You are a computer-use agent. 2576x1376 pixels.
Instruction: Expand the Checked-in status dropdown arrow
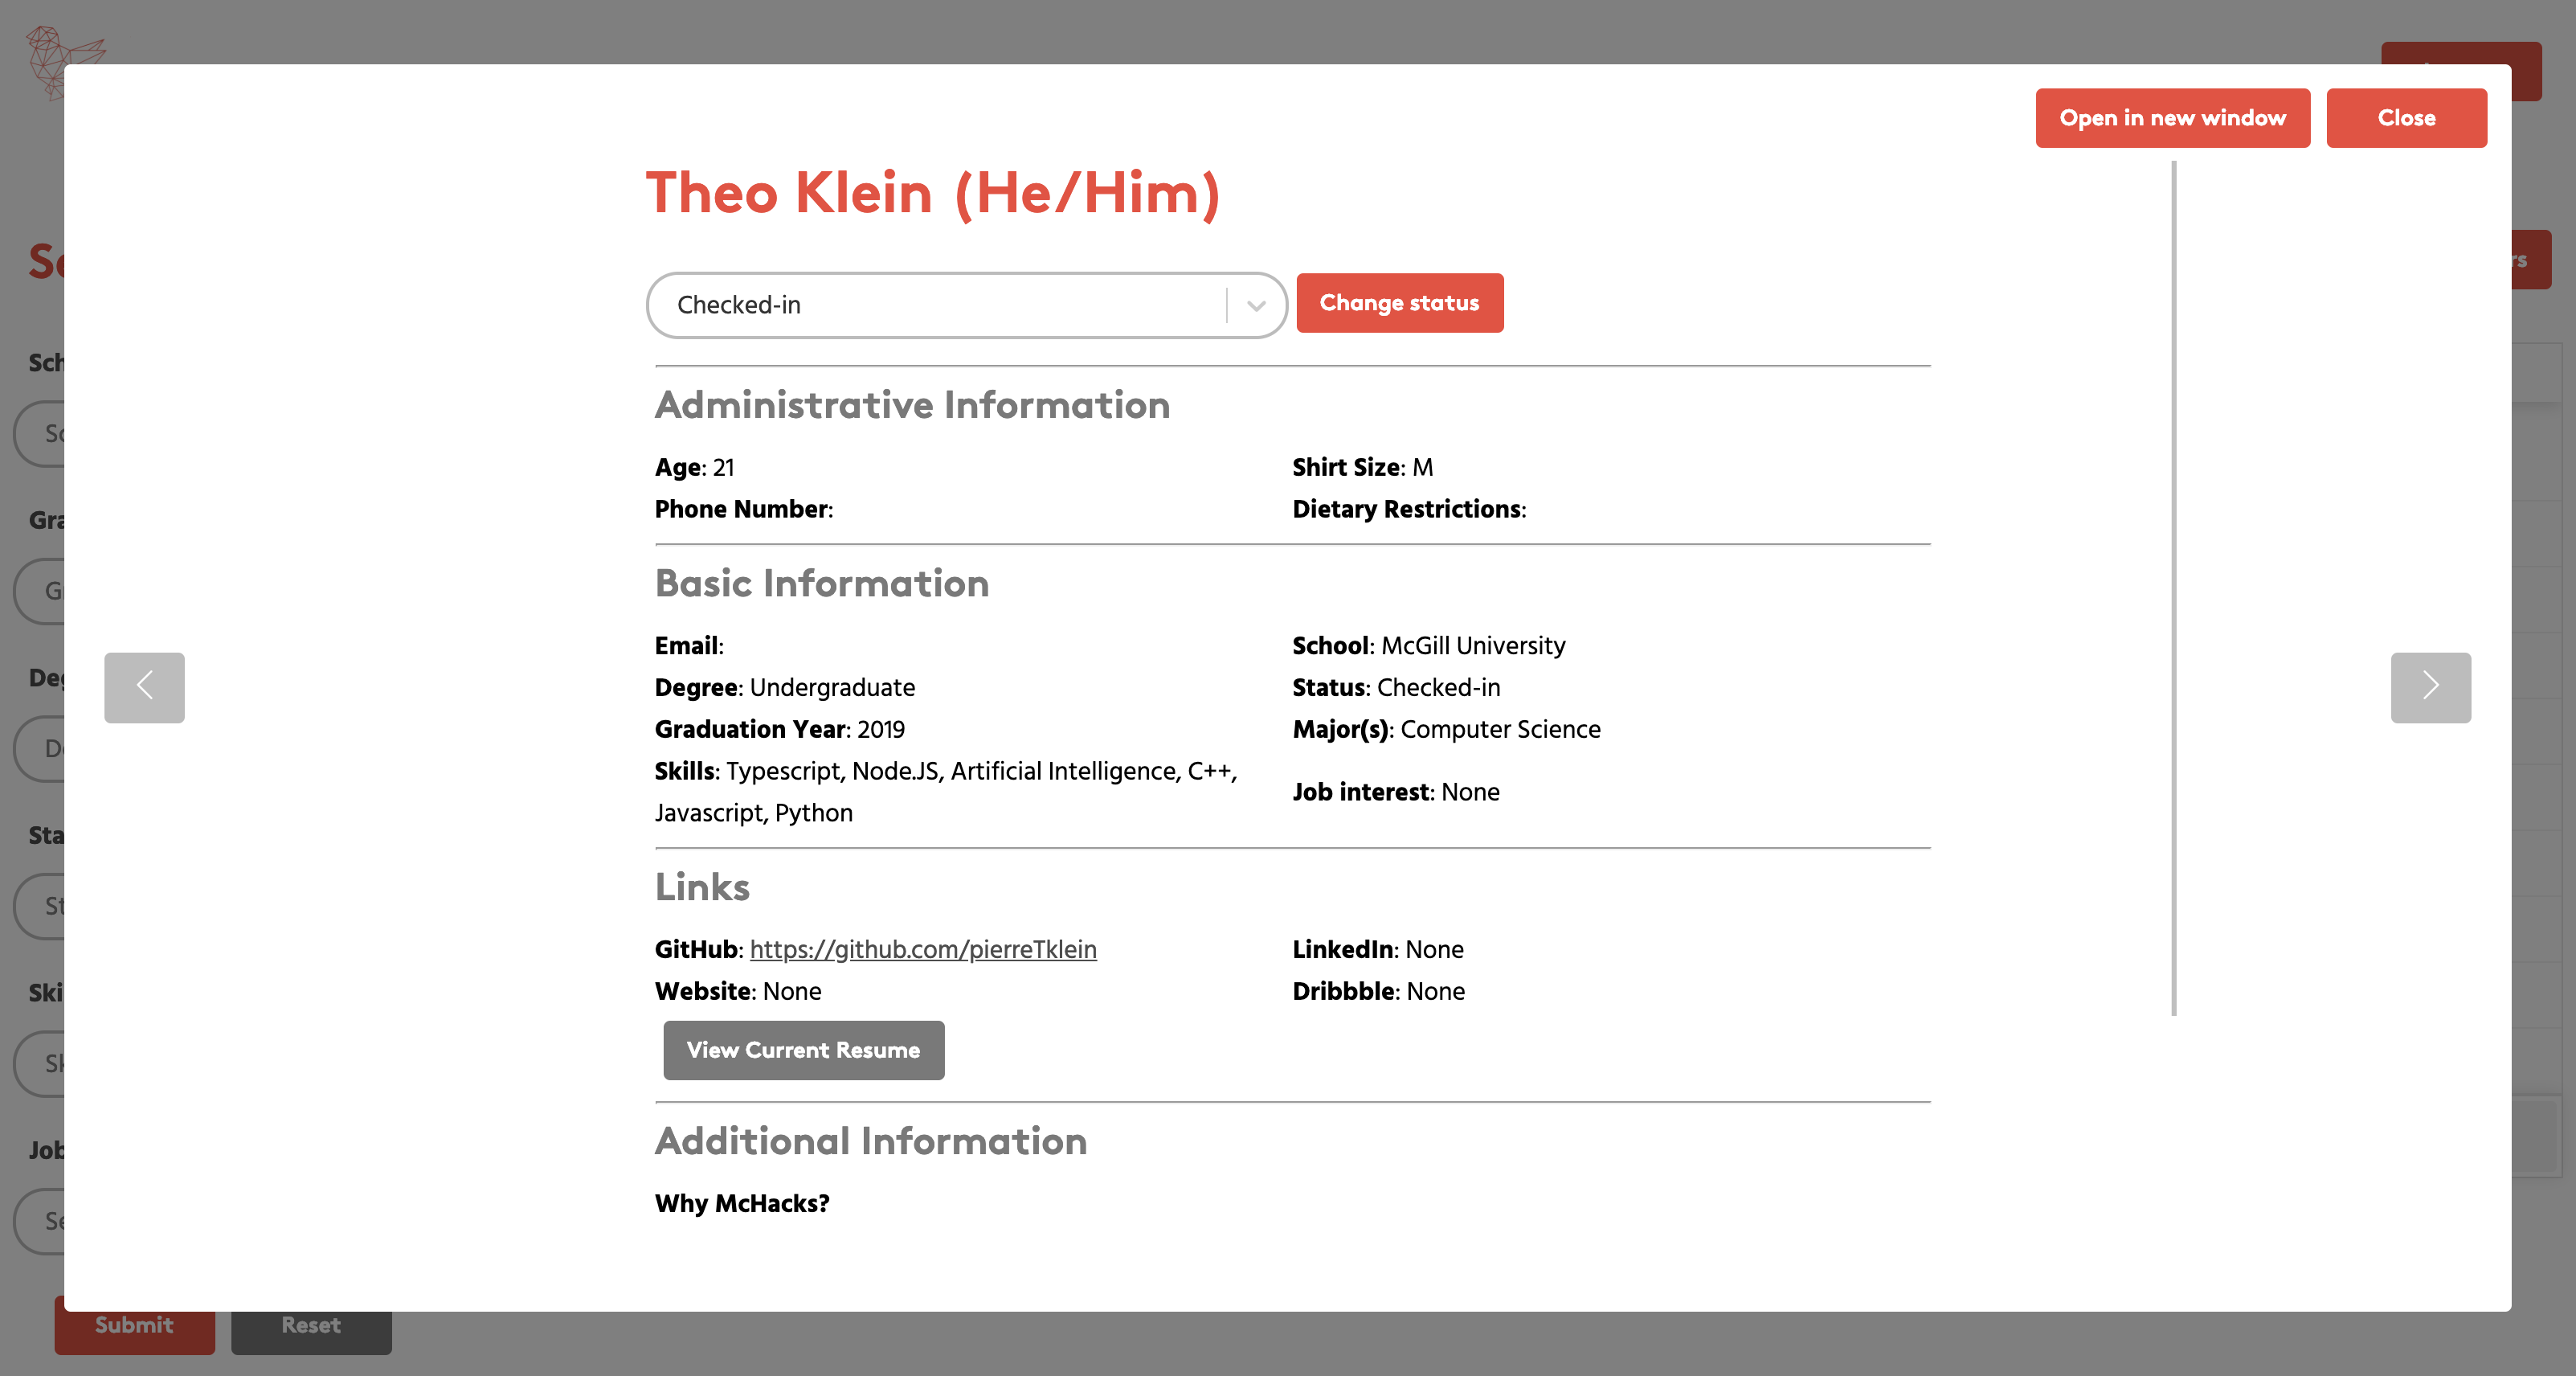[1256, 305]
